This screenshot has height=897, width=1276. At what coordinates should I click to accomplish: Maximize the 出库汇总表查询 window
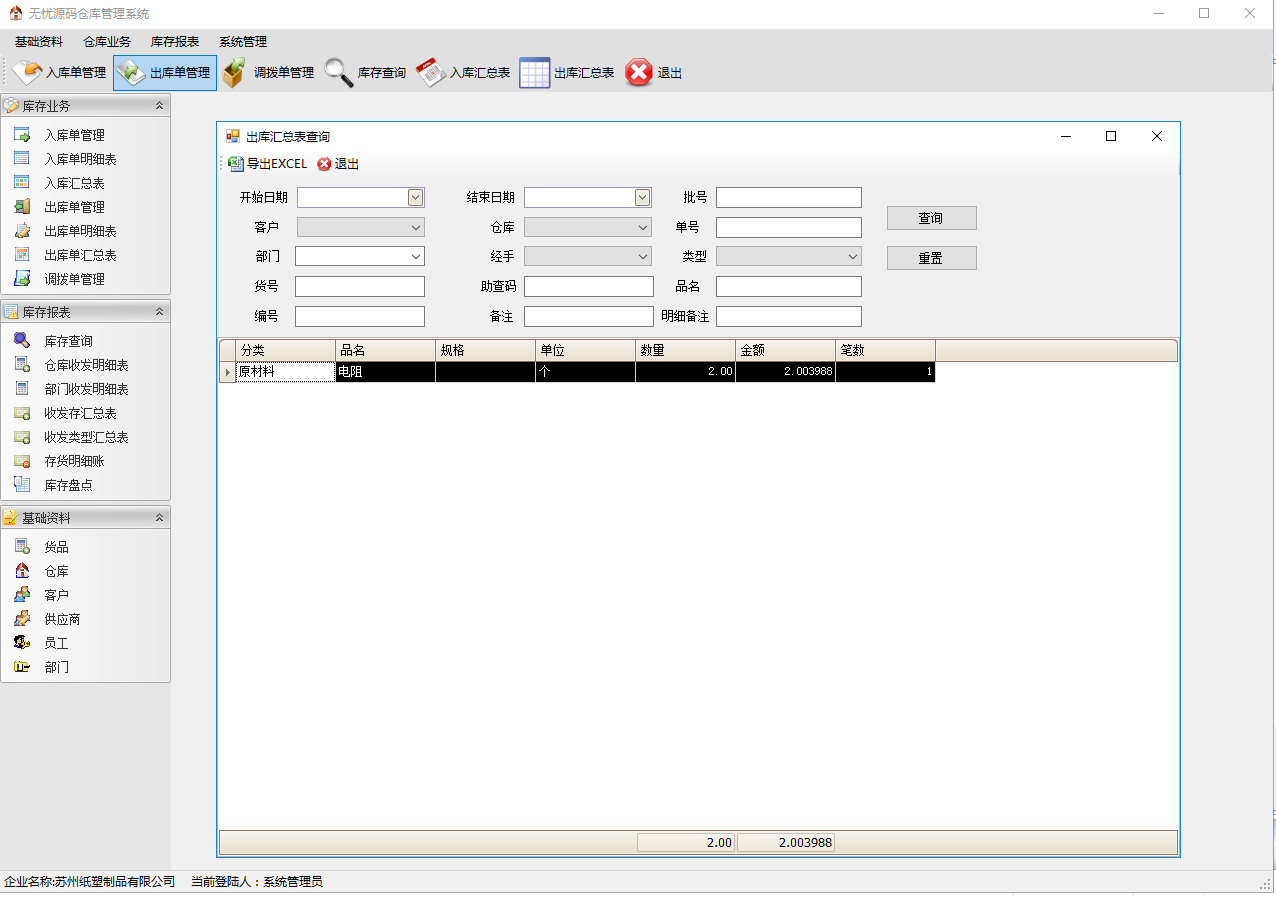click(x=1111, y=137)
